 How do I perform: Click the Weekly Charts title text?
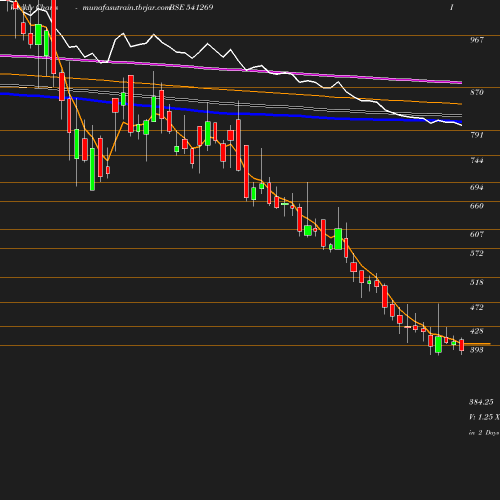pos(34,7)
